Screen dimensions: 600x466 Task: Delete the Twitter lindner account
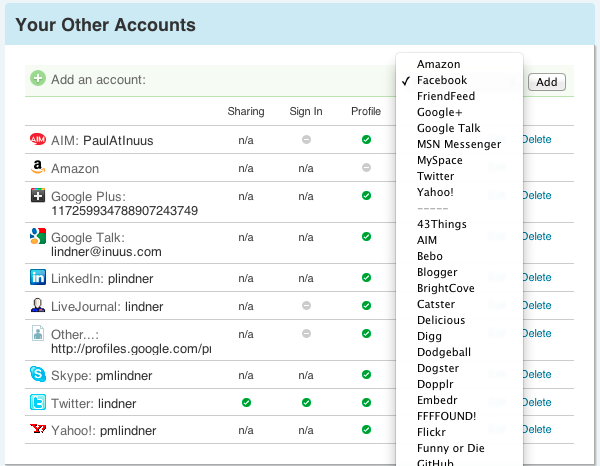[537, 402]
